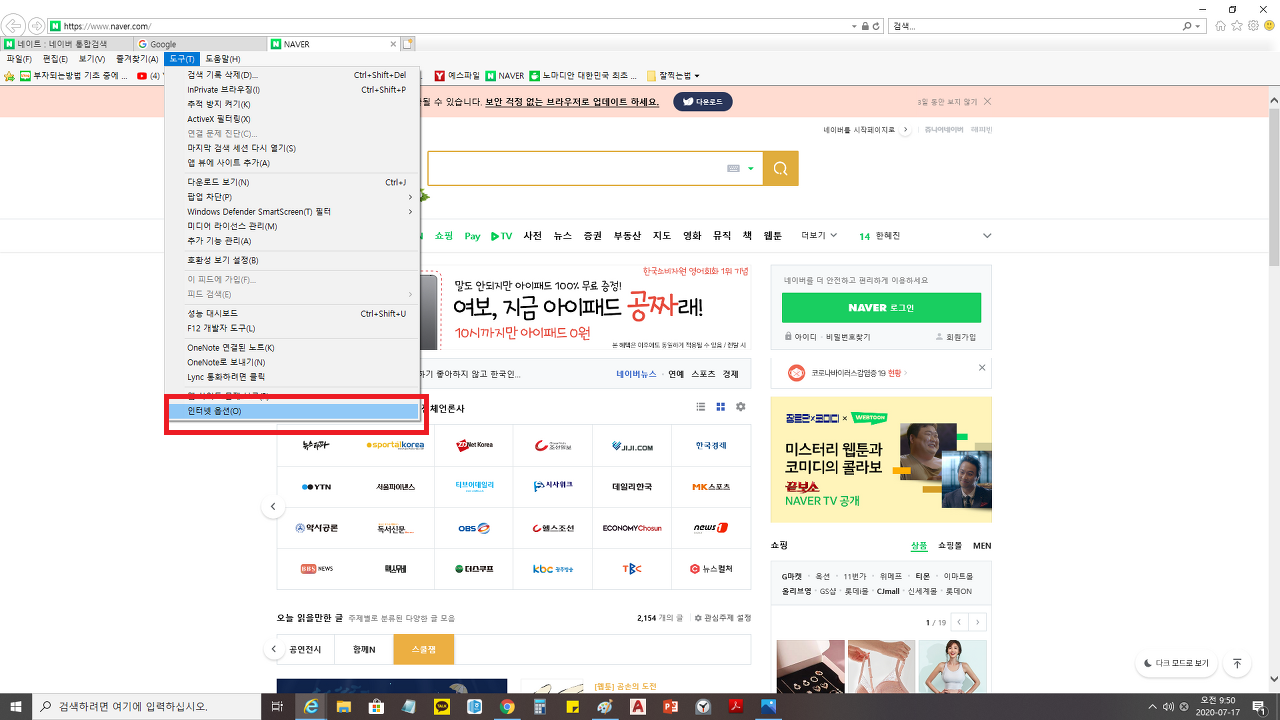Open the address bar dropdown arrow
The width and height of the screenshot is (1280, 720).
coord(856,26)
